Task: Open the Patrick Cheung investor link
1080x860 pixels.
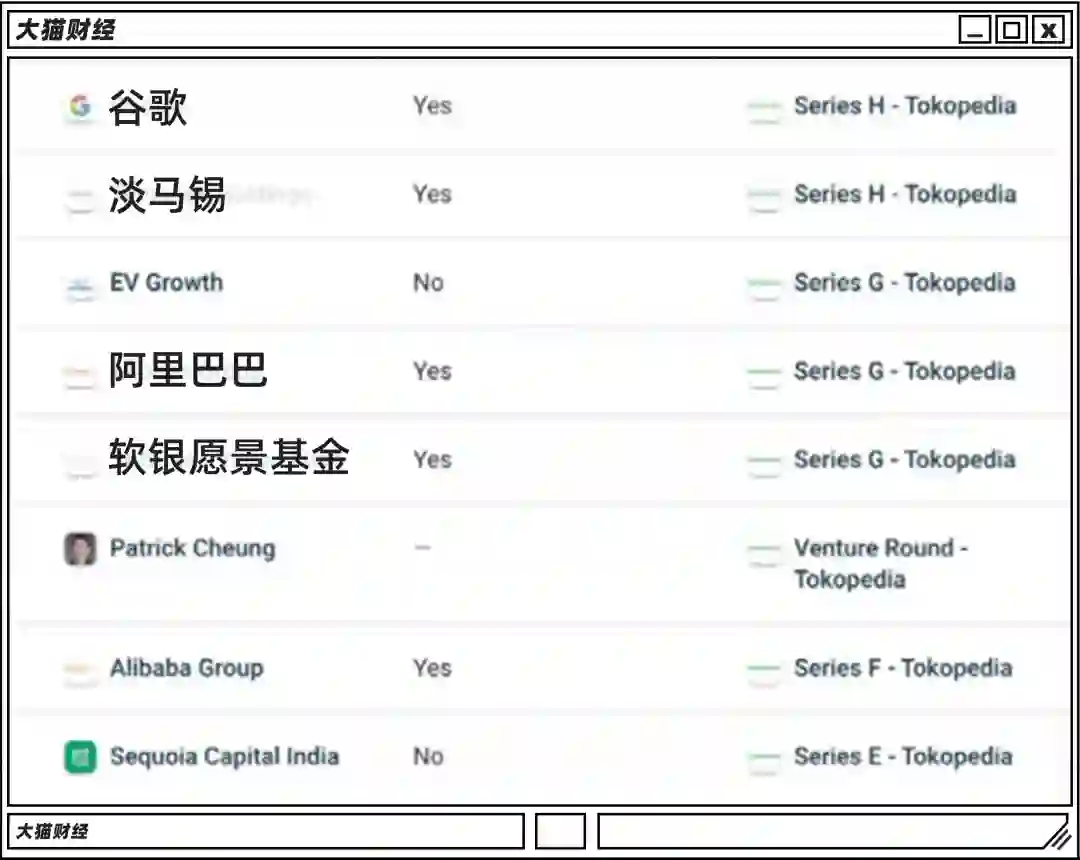Action: [193, 548]
